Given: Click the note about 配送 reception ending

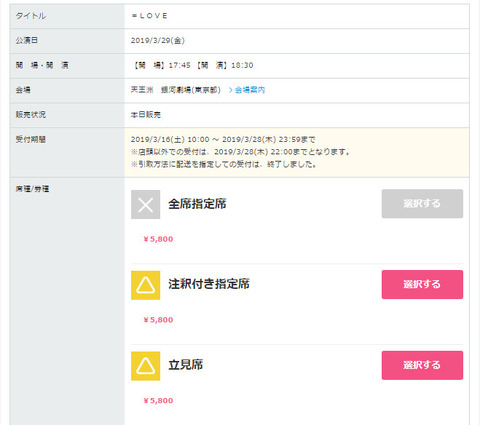Looking at the screenshot, I should click(x=224, y=164).
